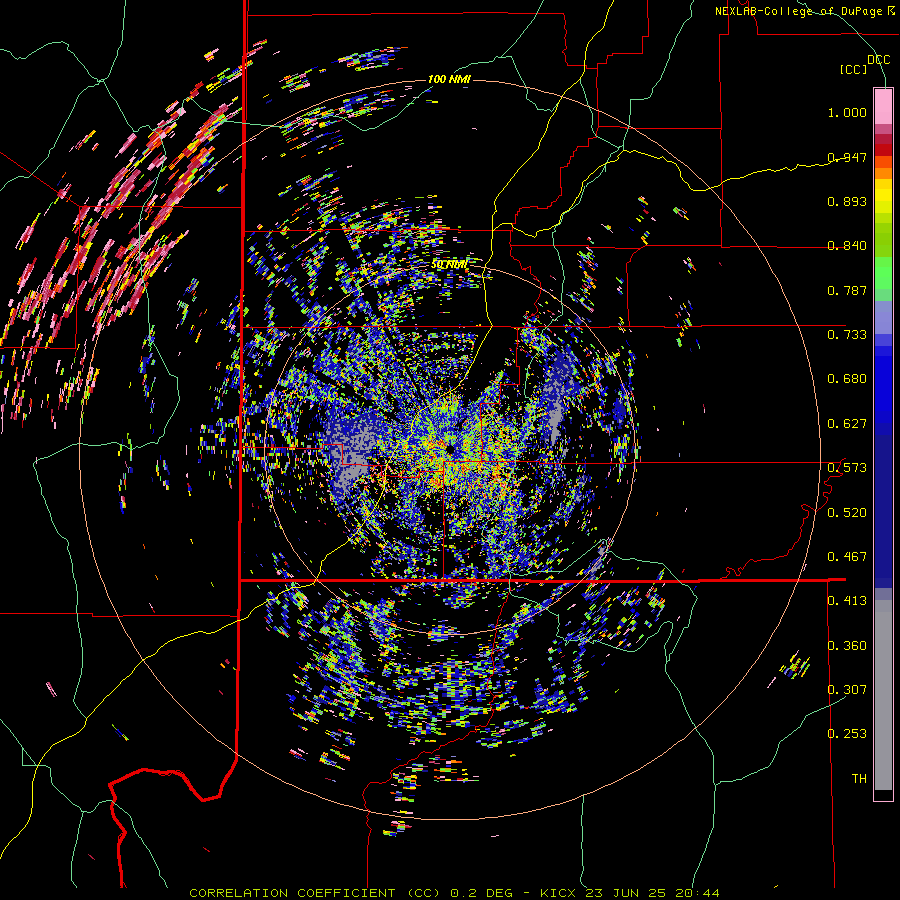Click the 0.627 color scale value
This screenshot has height=900, width=900.
pyautogui.click(x=847, y=424)
